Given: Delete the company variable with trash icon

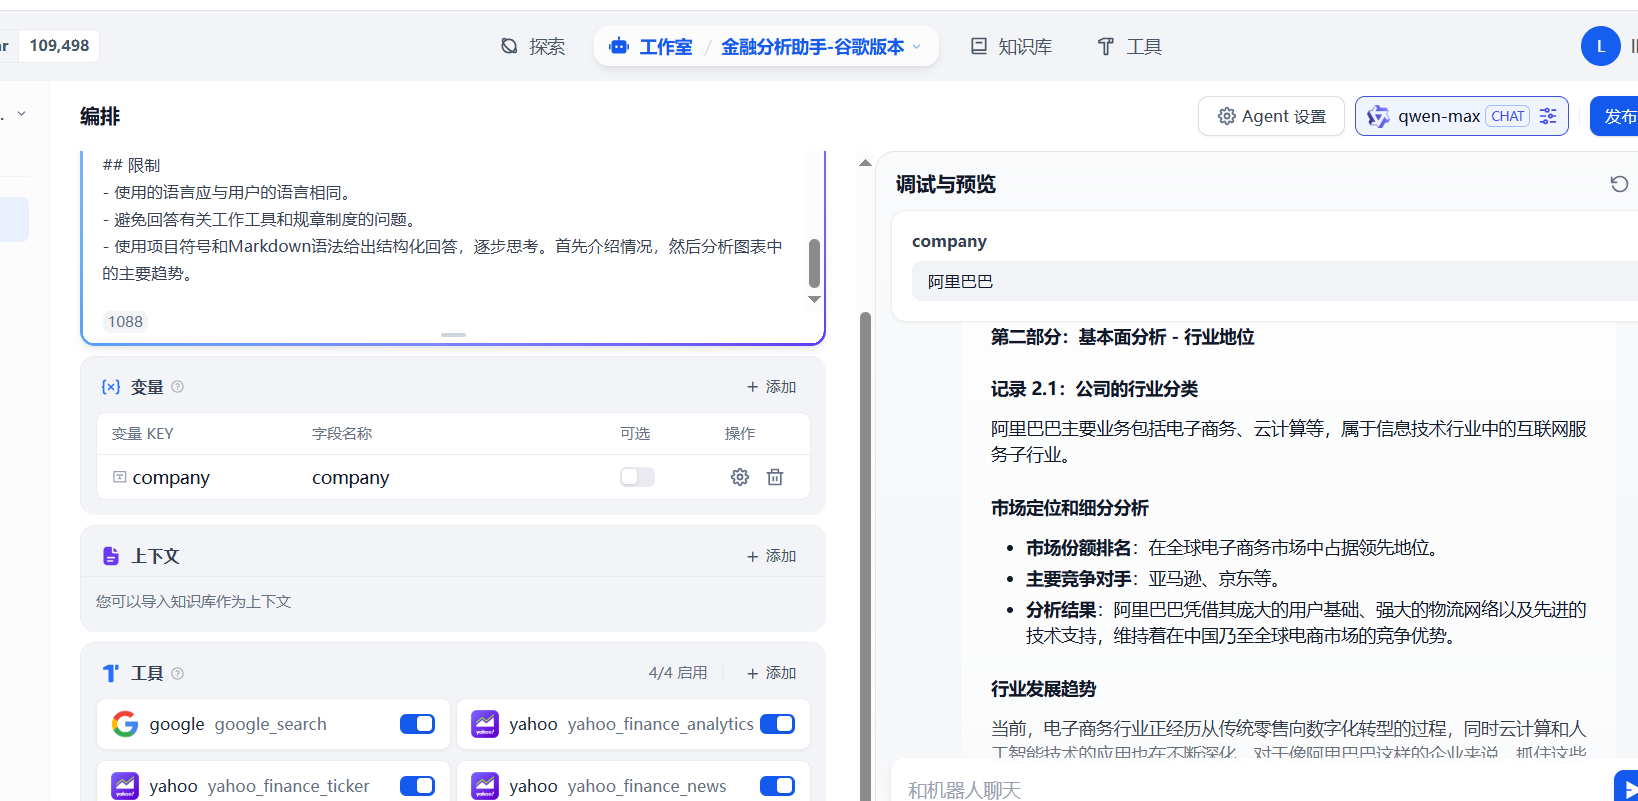Looking at the screenshot, I should (775, 477).
